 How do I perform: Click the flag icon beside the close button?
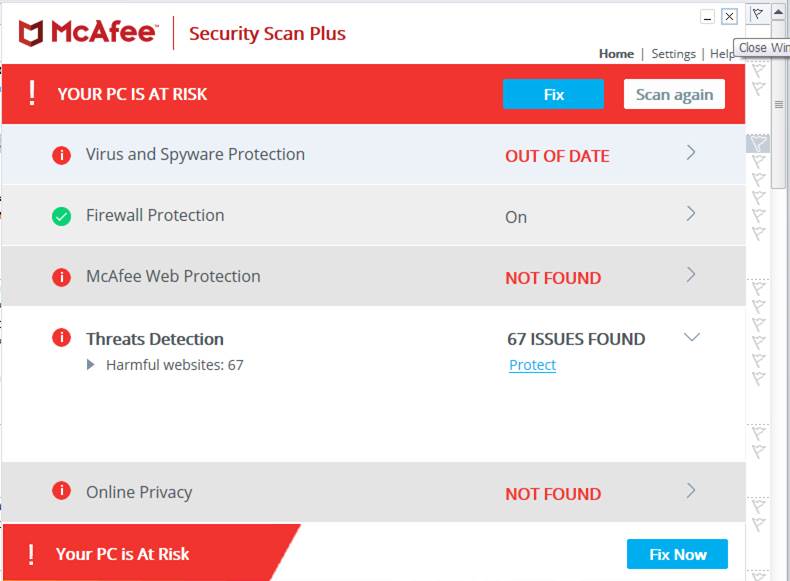point(758,15)
